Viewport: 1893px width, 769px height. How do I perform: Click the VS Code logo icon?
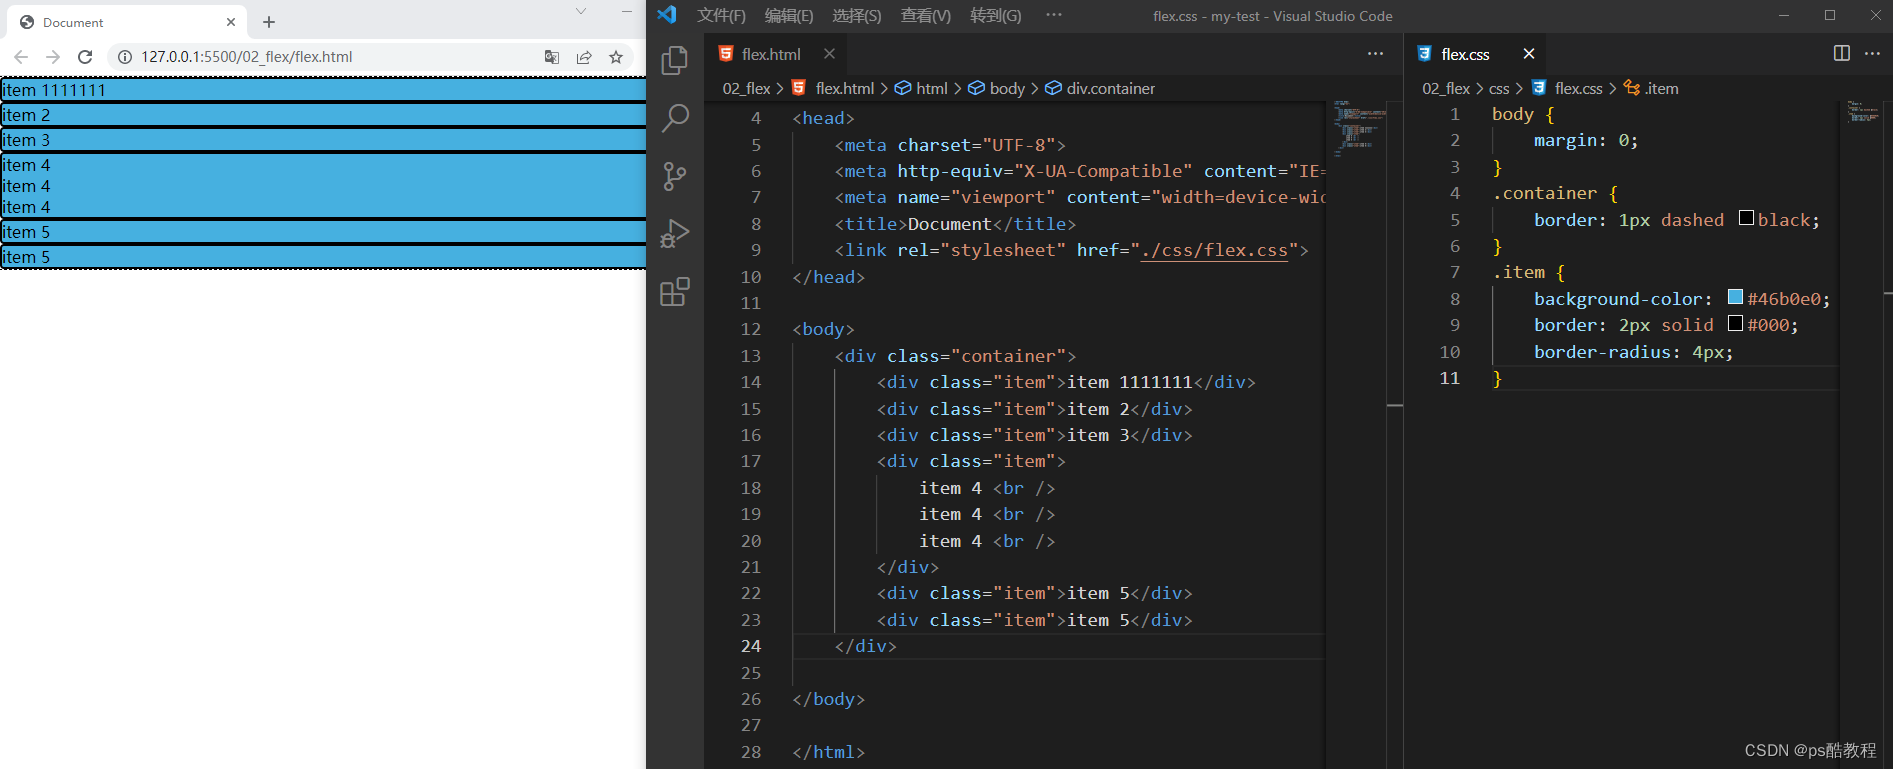(x=667, y=15)
